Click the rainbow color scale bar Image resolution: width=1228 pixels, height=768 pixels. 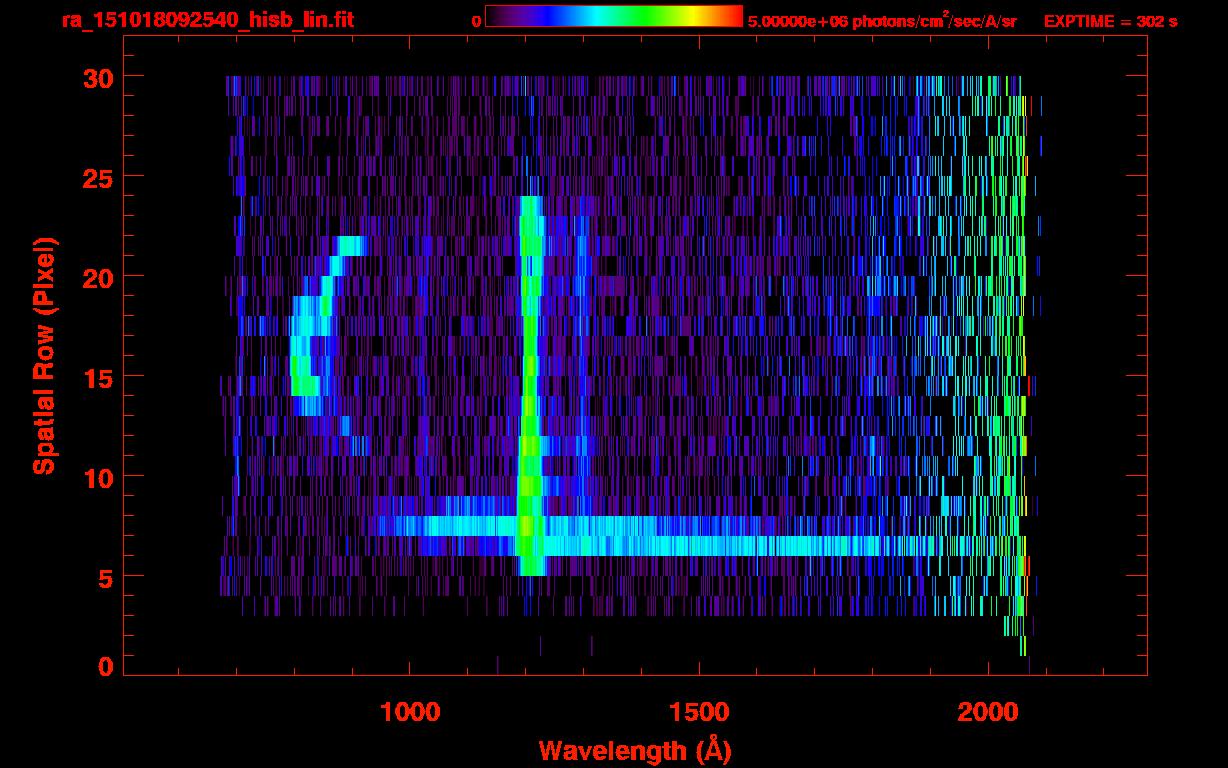point(614,16)
